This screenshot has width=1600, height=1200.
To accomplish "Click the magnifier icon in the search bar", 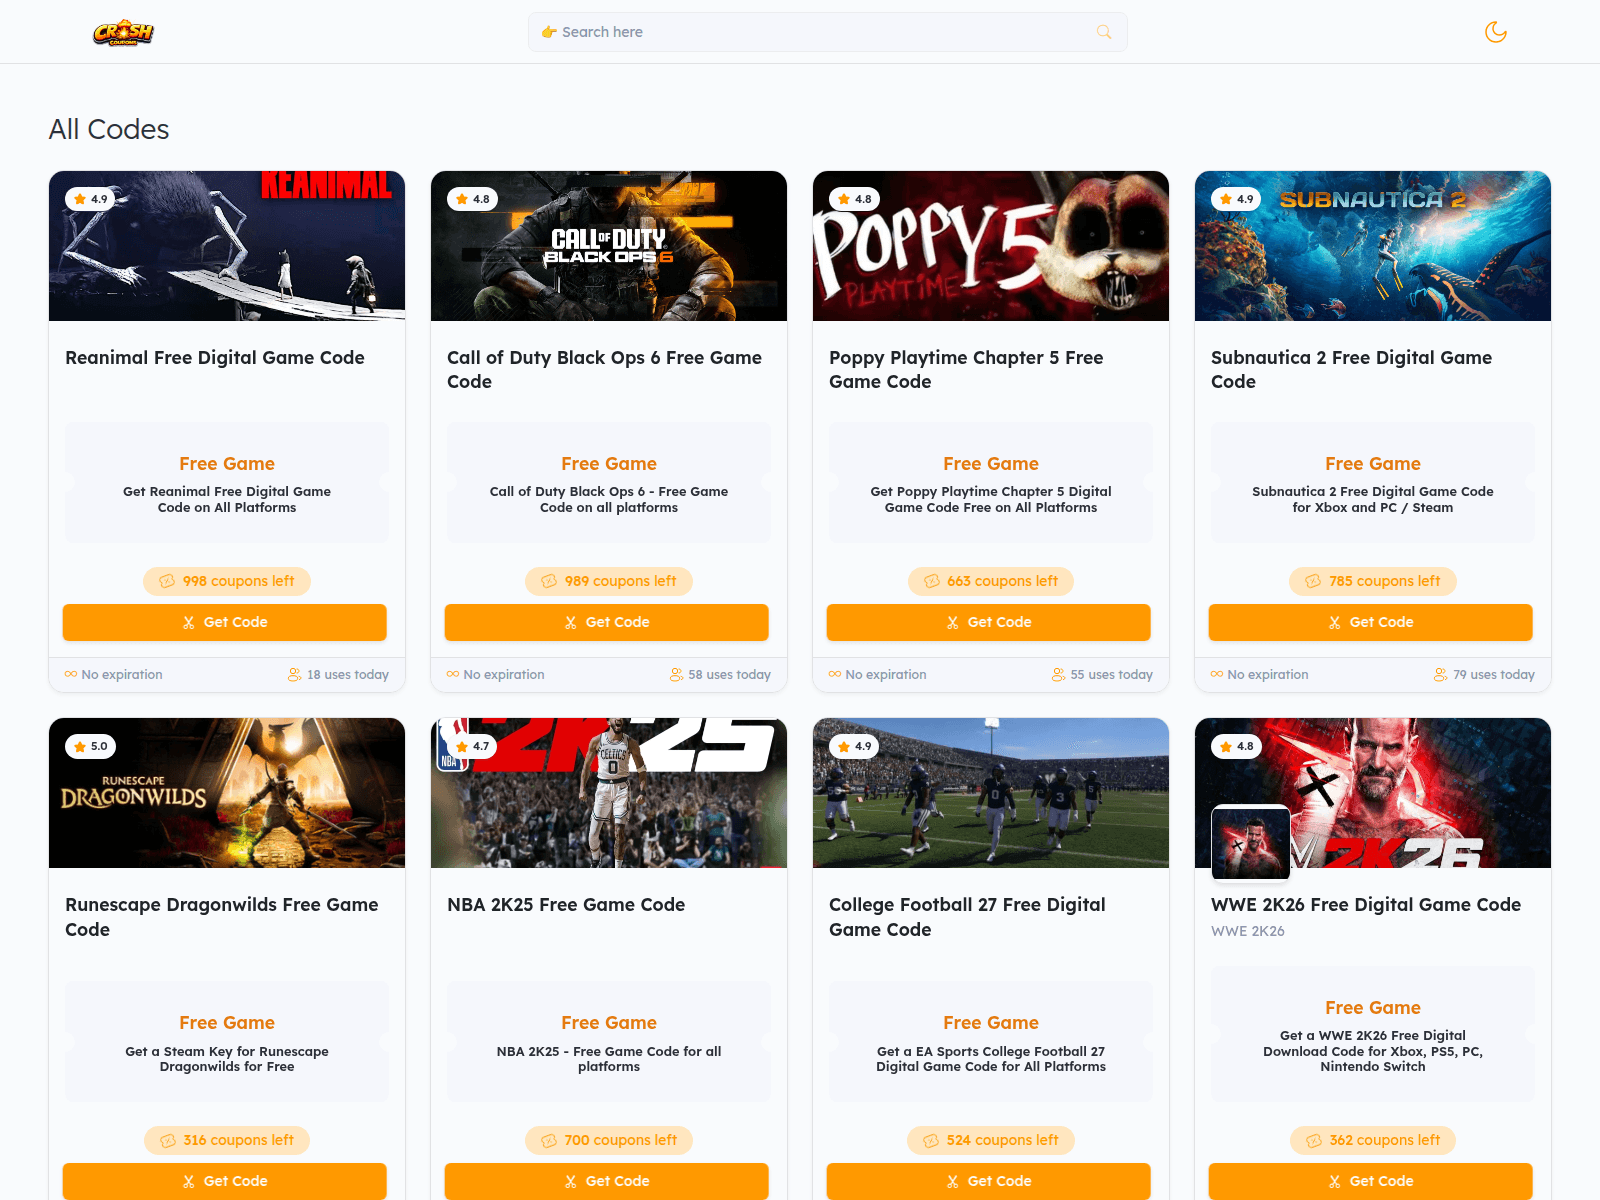I will (1104, 32).
